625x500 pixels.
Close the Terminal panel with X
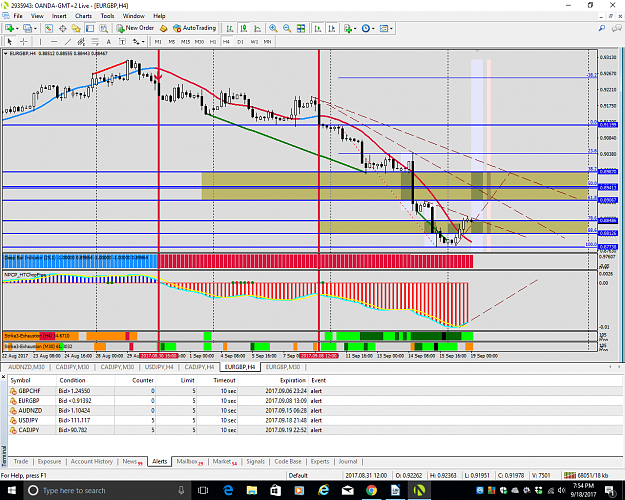(x=4, y=376)
